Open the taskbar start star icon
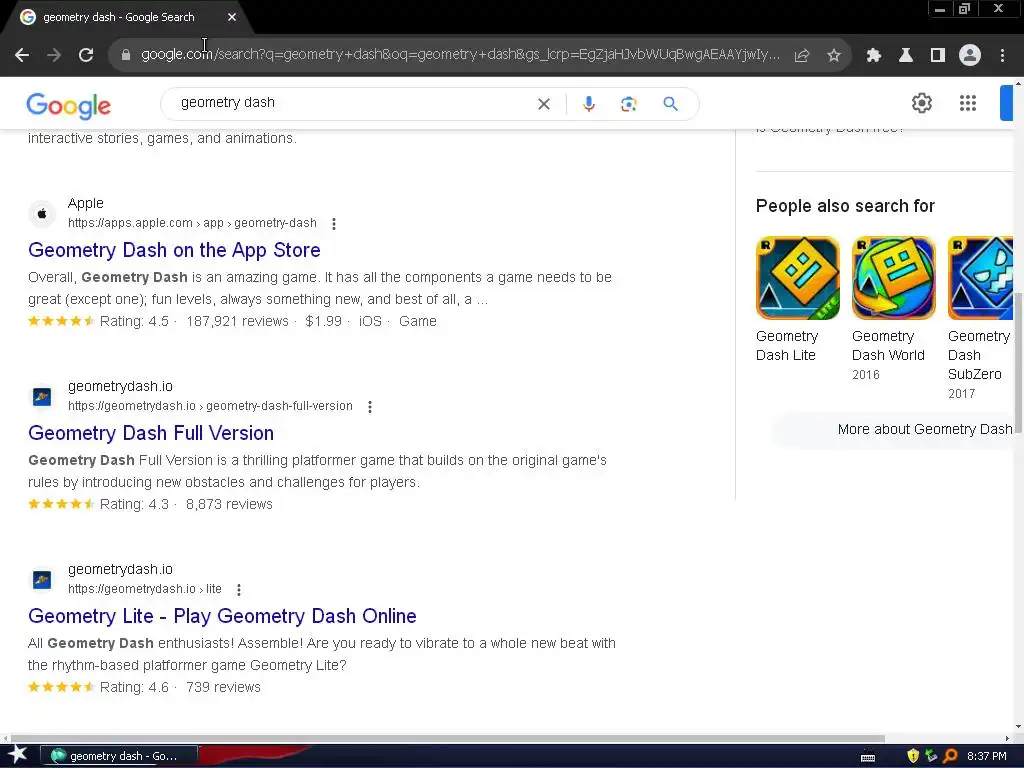 (18, 755)
